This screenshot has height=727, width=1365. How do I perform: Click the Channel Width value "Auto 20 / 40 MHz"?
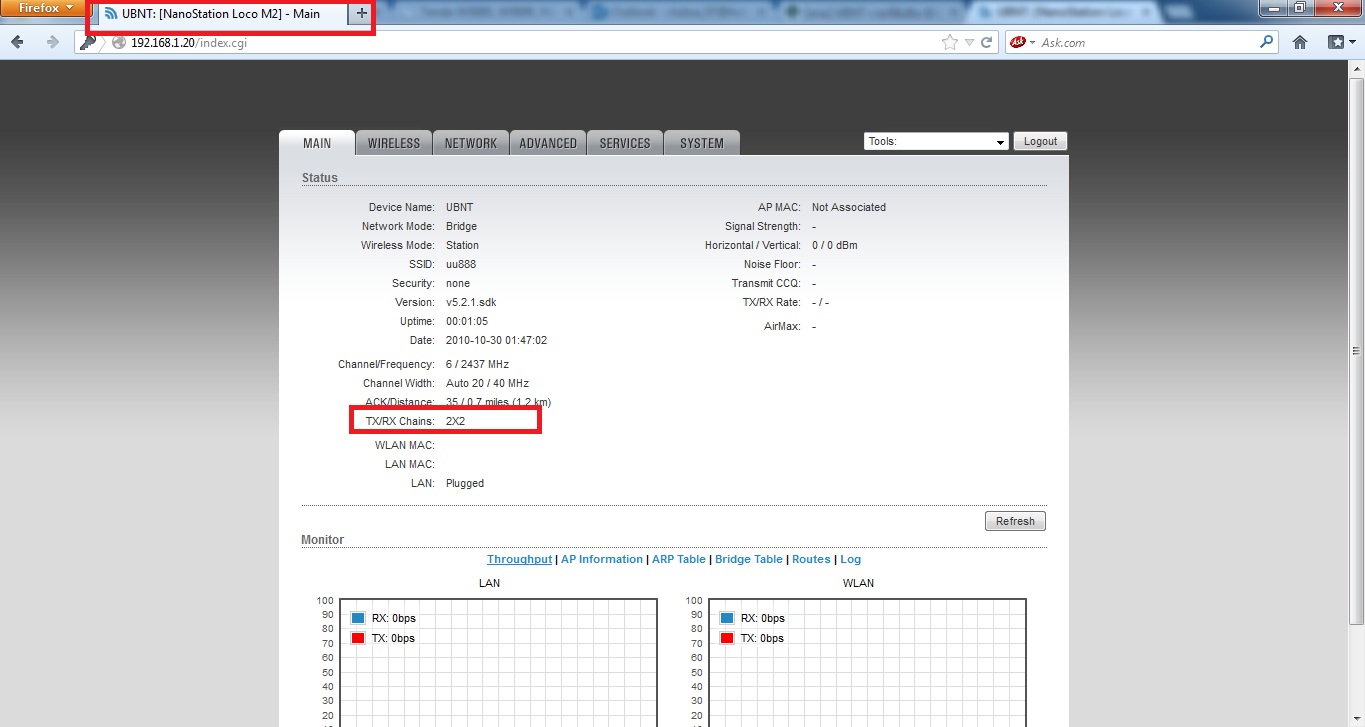click(487, 383)
